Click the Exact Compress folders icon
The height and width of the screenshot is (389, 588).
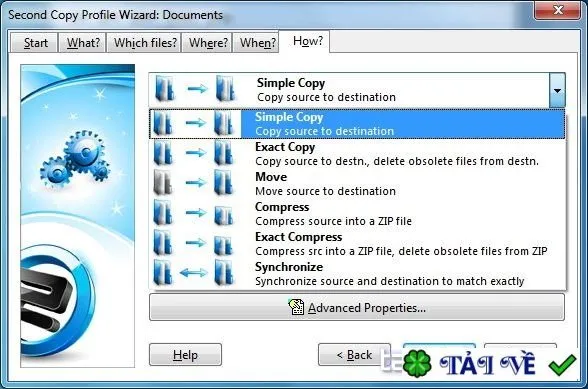pos(195,243)
